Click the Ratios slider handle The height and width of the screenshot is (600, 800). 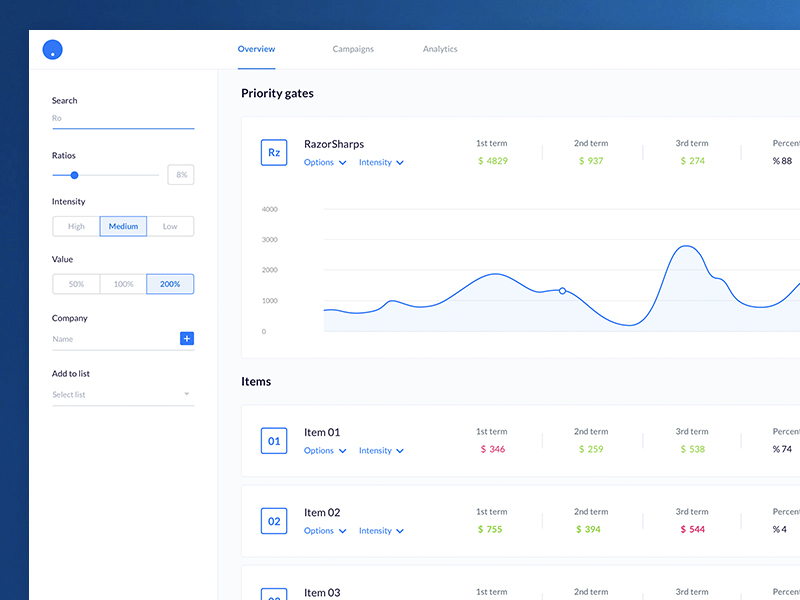coord(74,175)
